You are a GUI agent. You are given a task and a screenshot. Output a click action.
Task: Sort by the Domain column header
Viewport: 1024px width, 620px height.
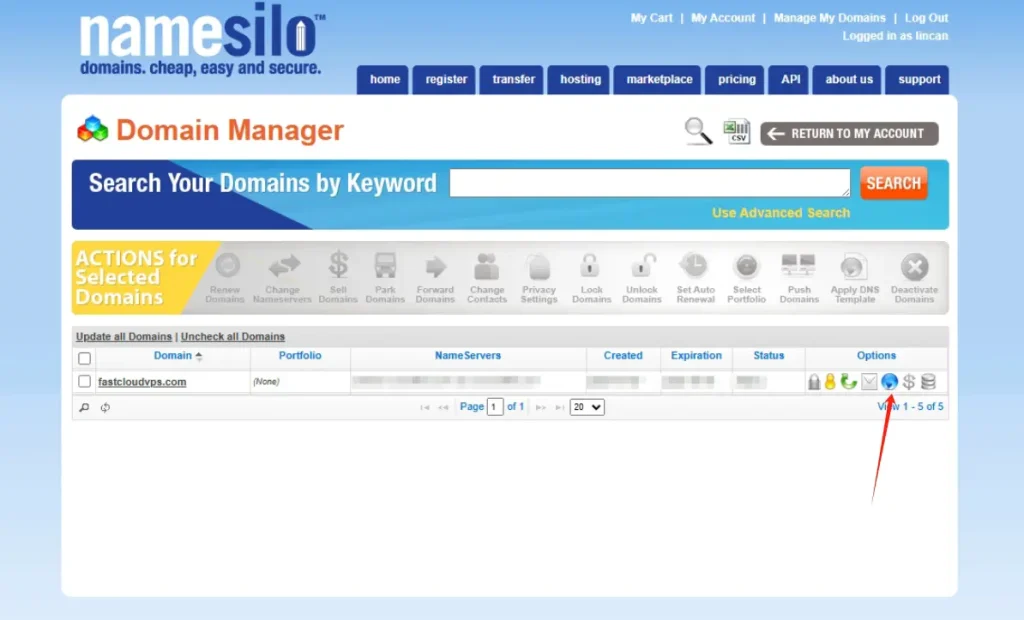pos(172,355)
